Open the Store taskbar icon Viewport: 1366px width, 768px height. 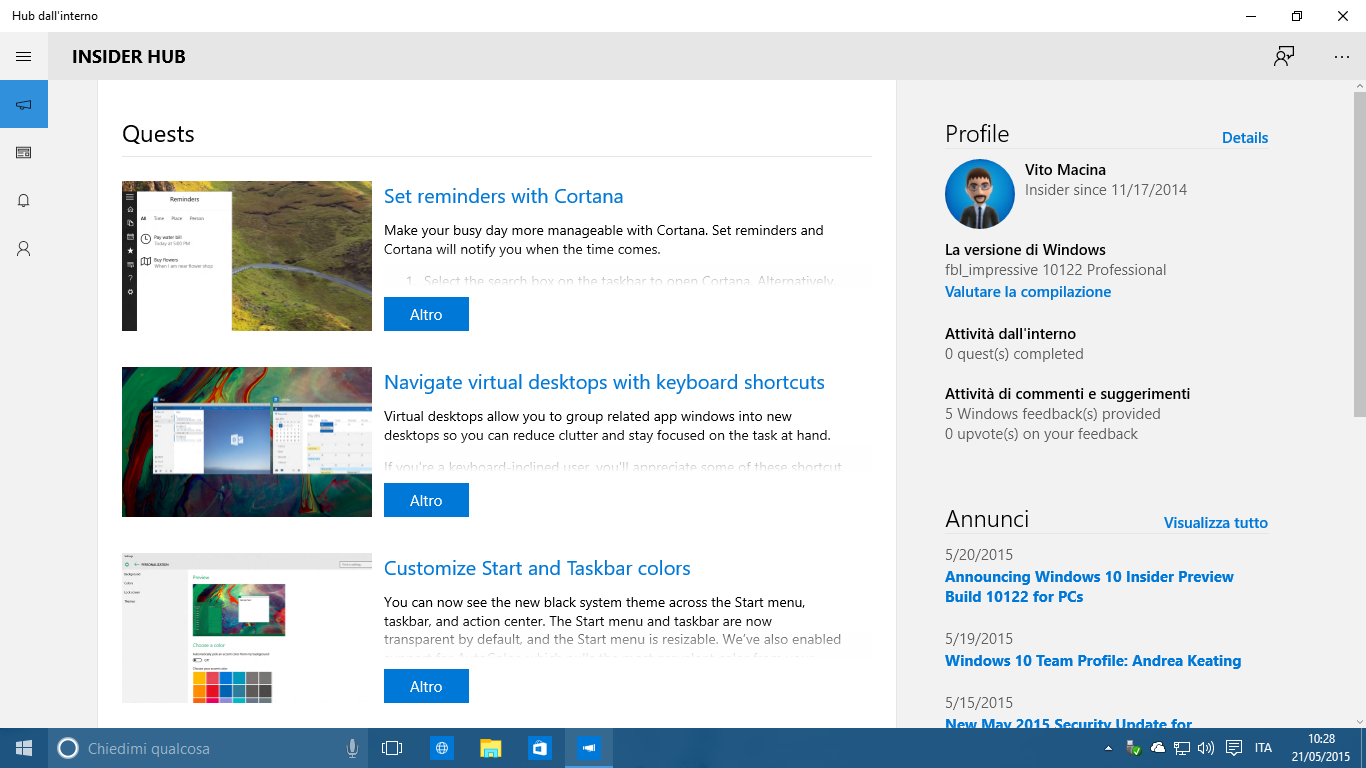tap(540, 748)
